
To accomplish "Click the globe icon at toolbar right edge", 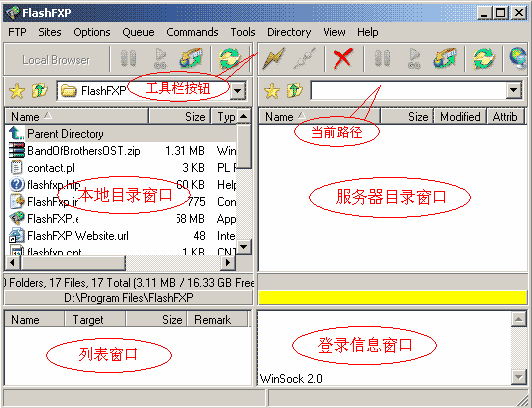I will click(x=518, y=59).
